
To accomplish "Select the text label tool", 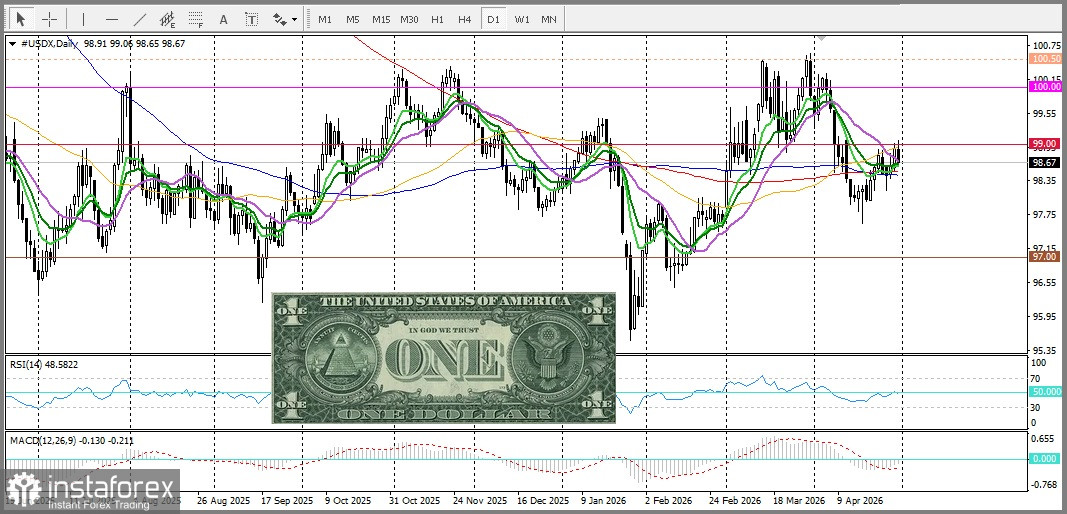I will 251,19.
